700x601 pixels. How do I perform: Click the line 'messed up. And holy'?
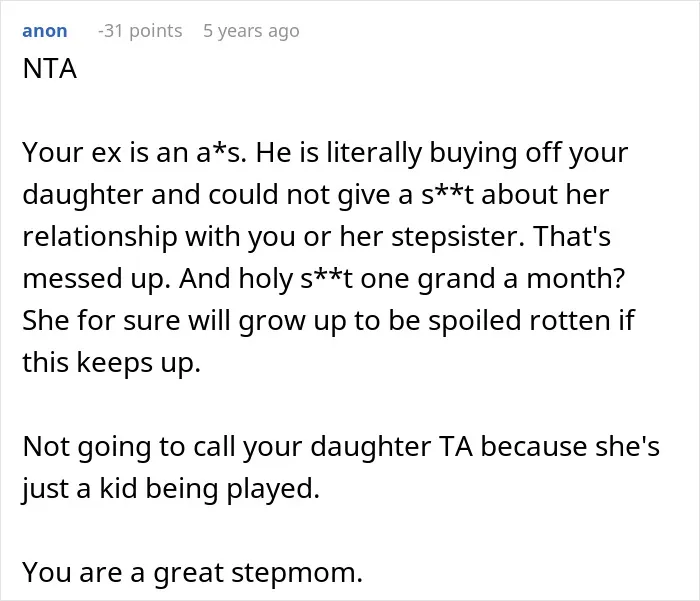click(324, 278)
